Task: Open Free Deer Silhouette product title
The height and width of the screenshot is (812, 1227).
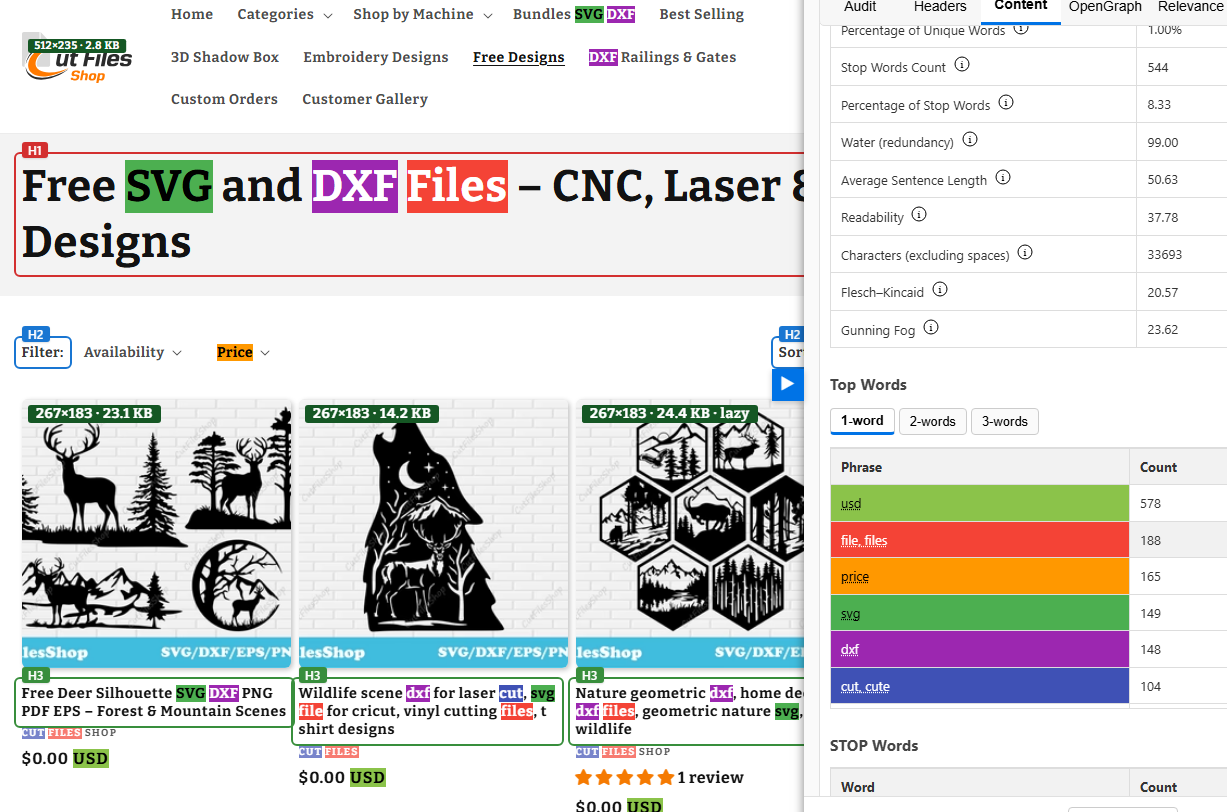Action: point(154,702)
